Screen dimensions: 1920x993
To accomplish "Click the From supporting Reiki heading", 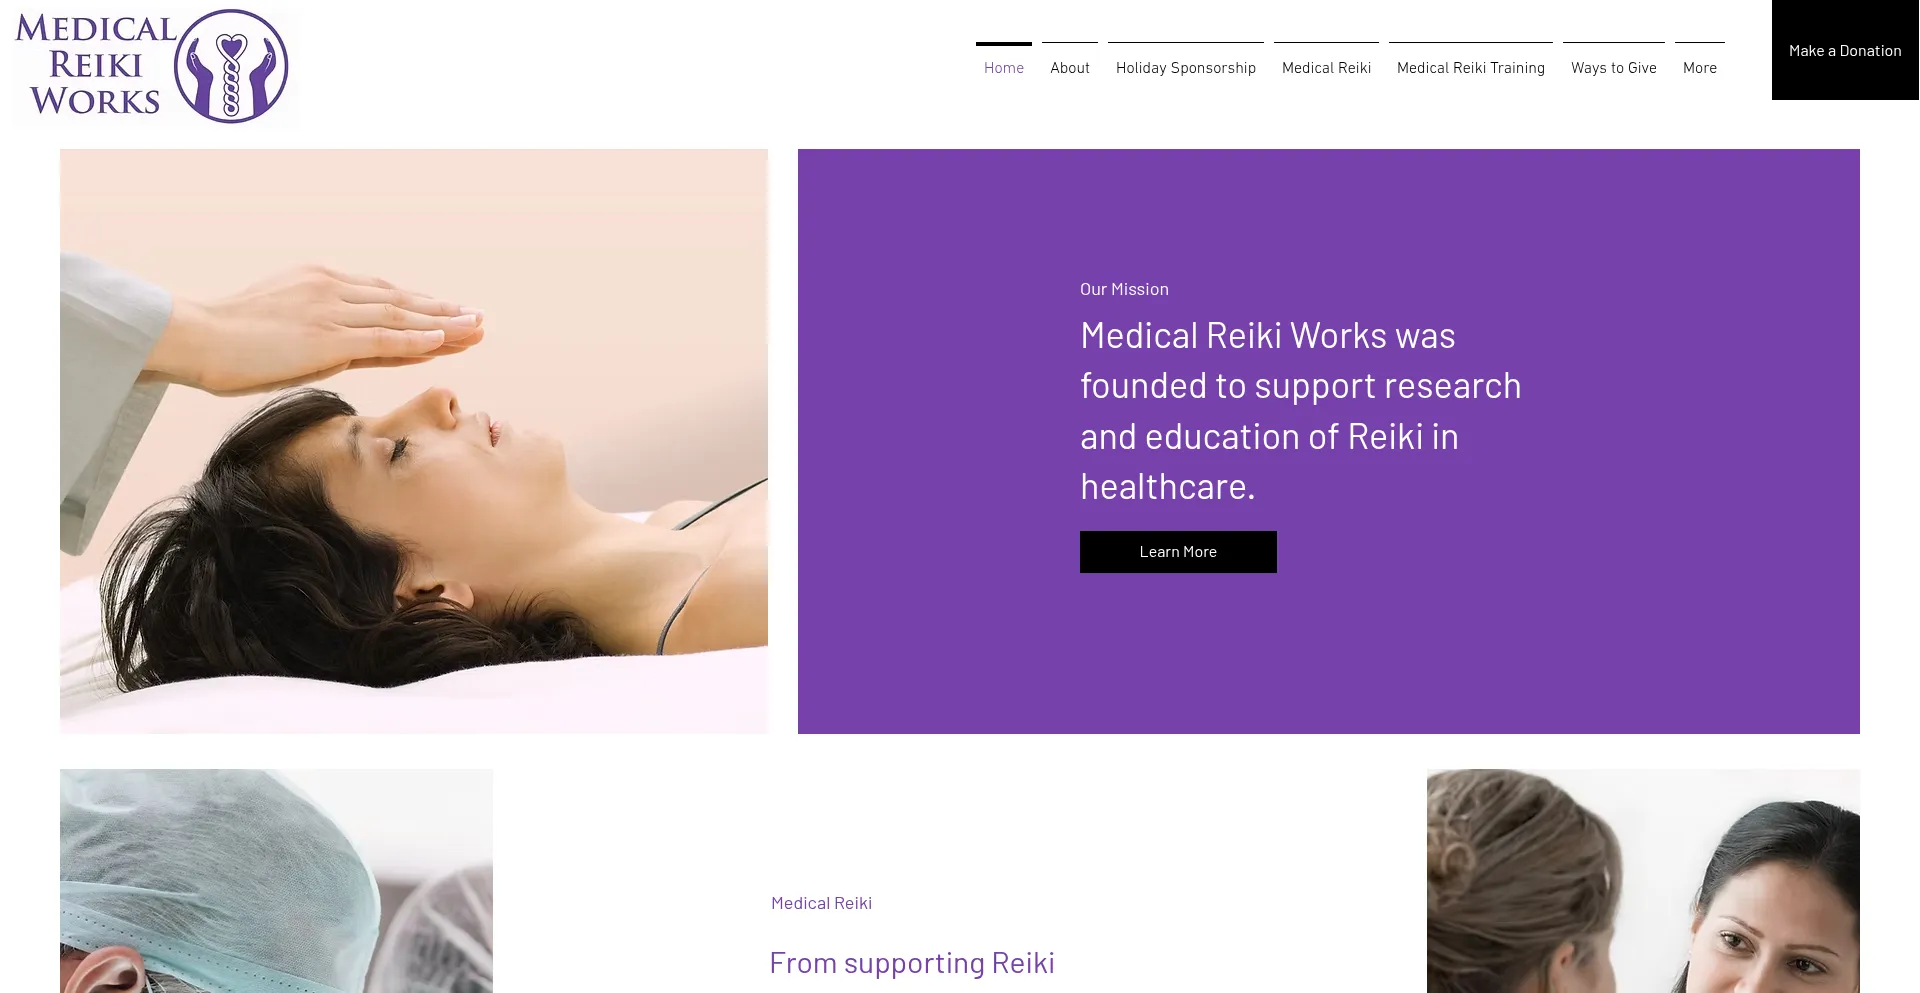I will 912,962.
